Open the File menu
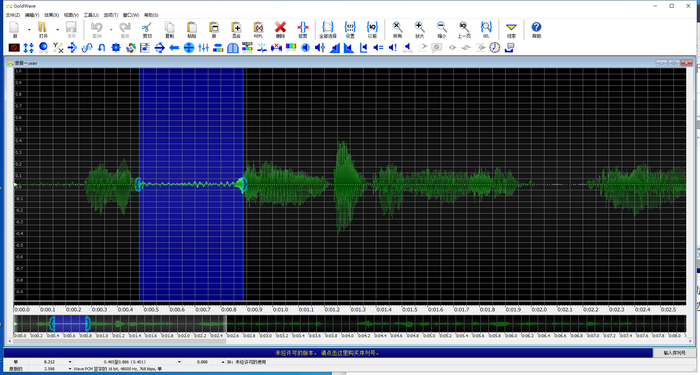 [12, 15]
